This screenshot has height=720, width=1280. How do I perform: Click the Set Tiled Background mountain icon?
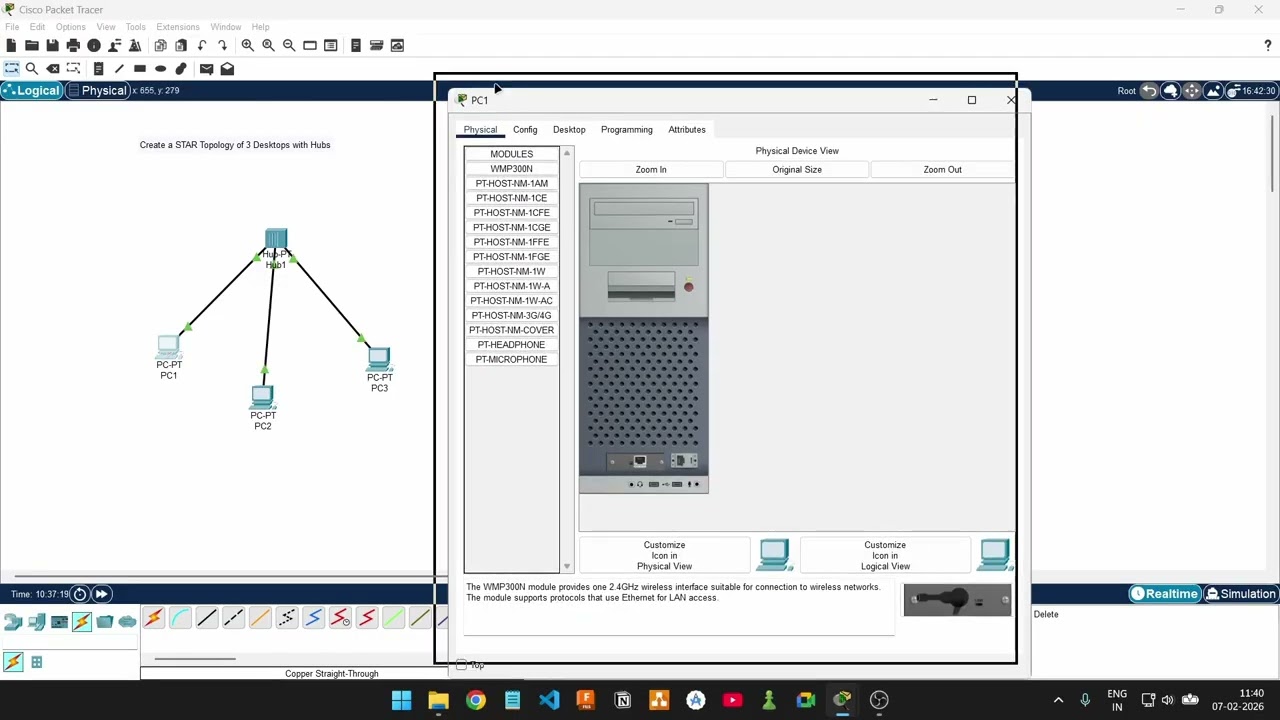(x=1213, y=91)
